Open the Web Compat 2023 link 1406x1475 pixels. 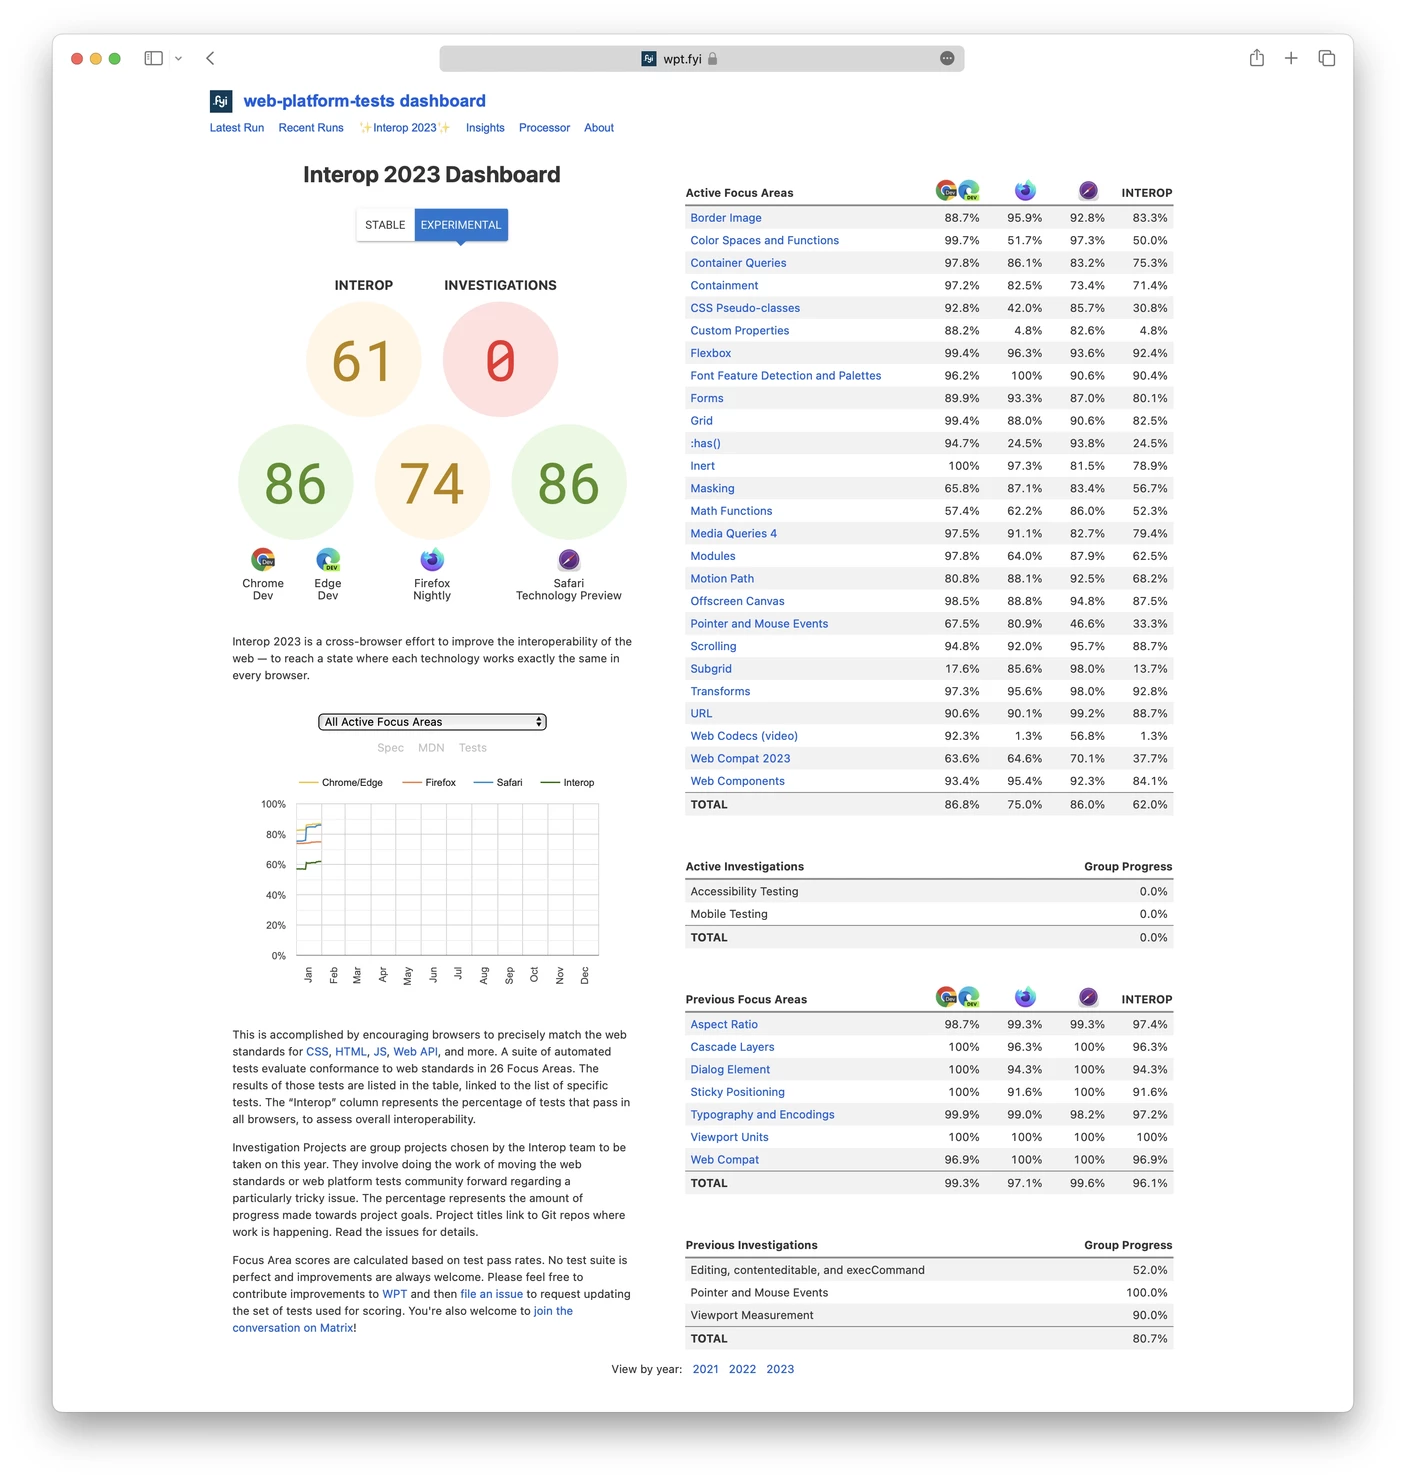pos(740,759)
